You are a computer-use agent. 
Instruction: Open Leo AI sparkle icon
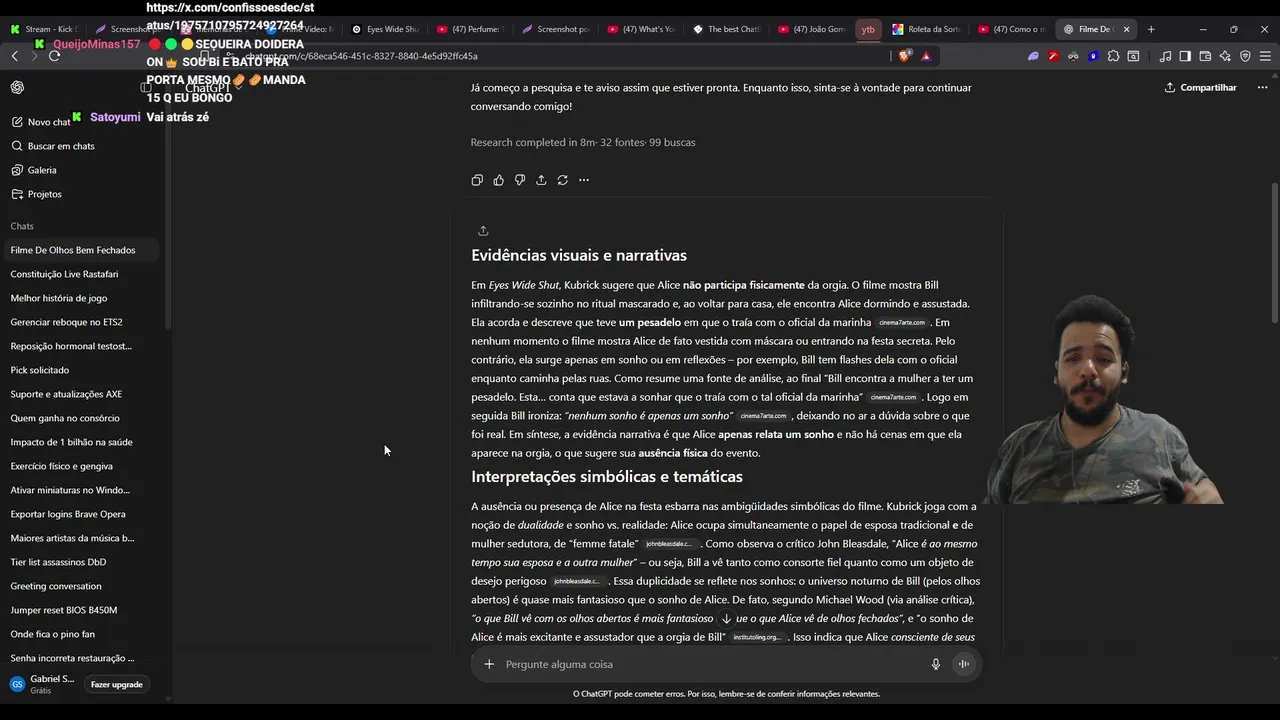1225,56
